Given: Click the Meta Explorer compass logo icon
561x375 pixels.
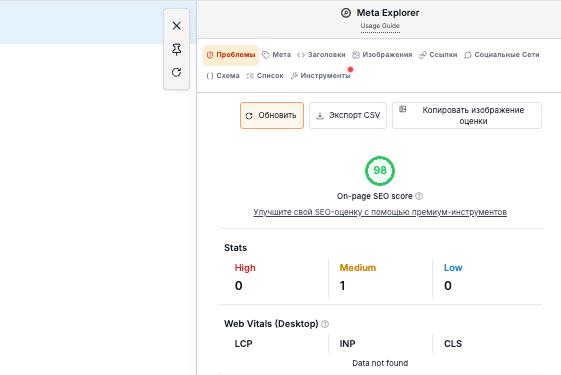Looking at the screenshot, I should [x=346, y=13].
